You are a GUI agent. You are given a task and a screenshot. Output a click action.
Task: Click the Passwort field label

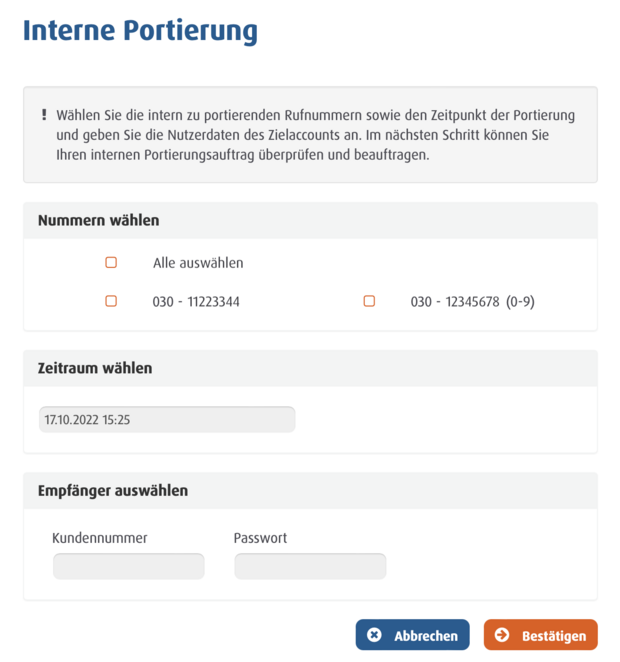pos(260,538)
